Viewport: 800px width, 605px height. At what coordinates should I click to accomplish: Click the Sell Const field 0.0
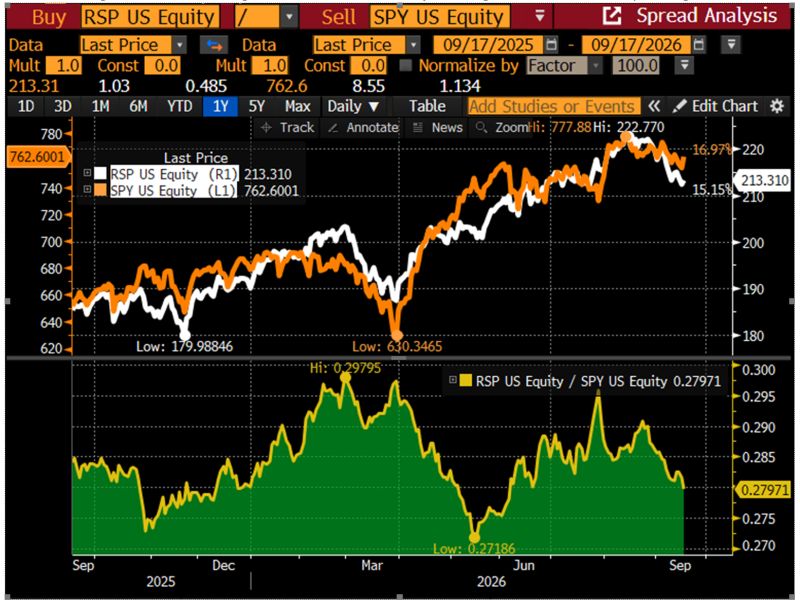click(369, 65)
